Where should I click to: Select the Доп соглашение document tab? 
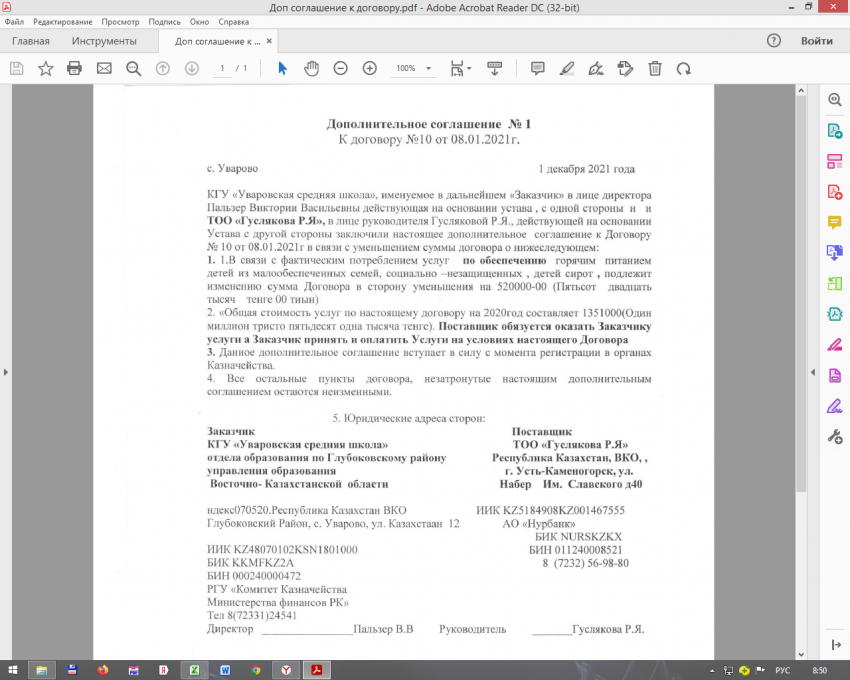[217, 41]
